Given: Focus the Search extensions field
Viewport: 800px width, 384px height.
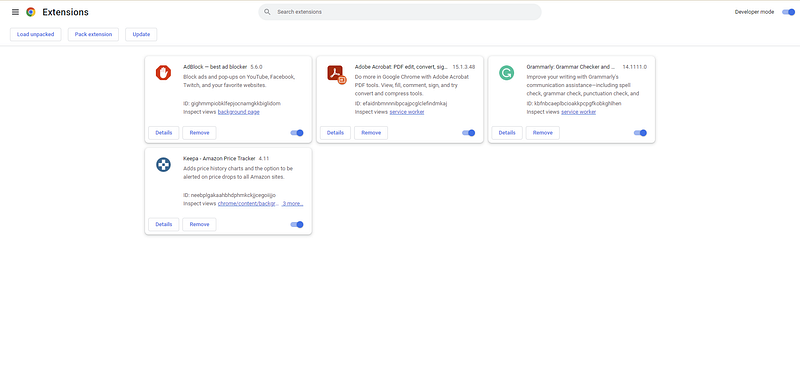Looking at the screenshot, I should click(400, 12).
